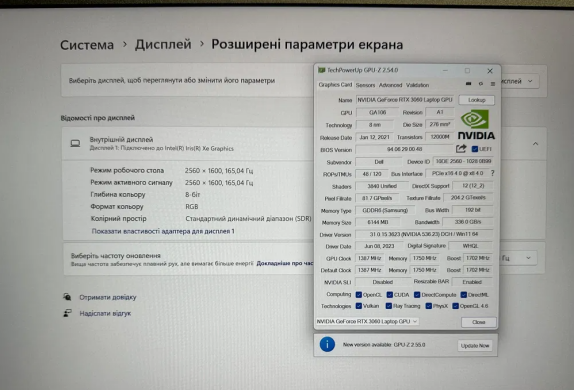
Task: Click the Close button in GPU-Z
Action: [478, 322]
